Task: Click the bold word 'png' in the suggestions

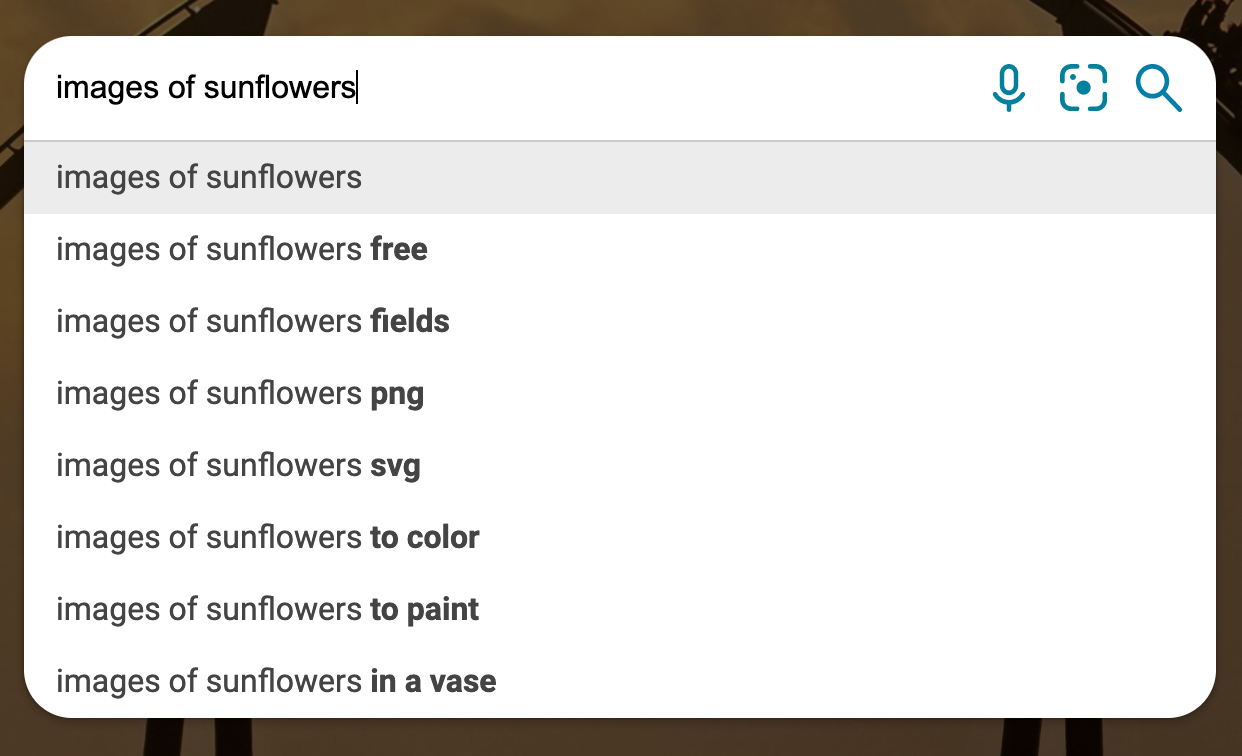Action: click(397, 393)
